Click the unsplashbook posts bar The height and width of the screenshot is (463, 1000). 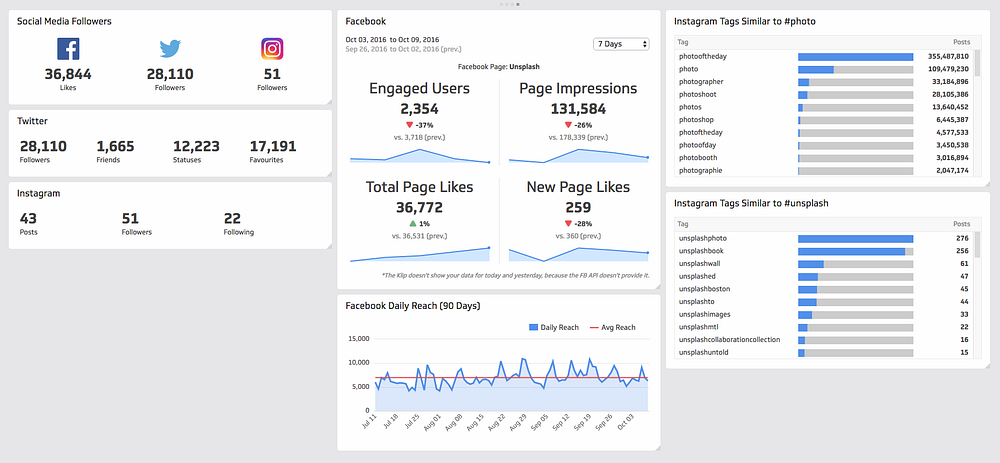[x=855, y=251]
